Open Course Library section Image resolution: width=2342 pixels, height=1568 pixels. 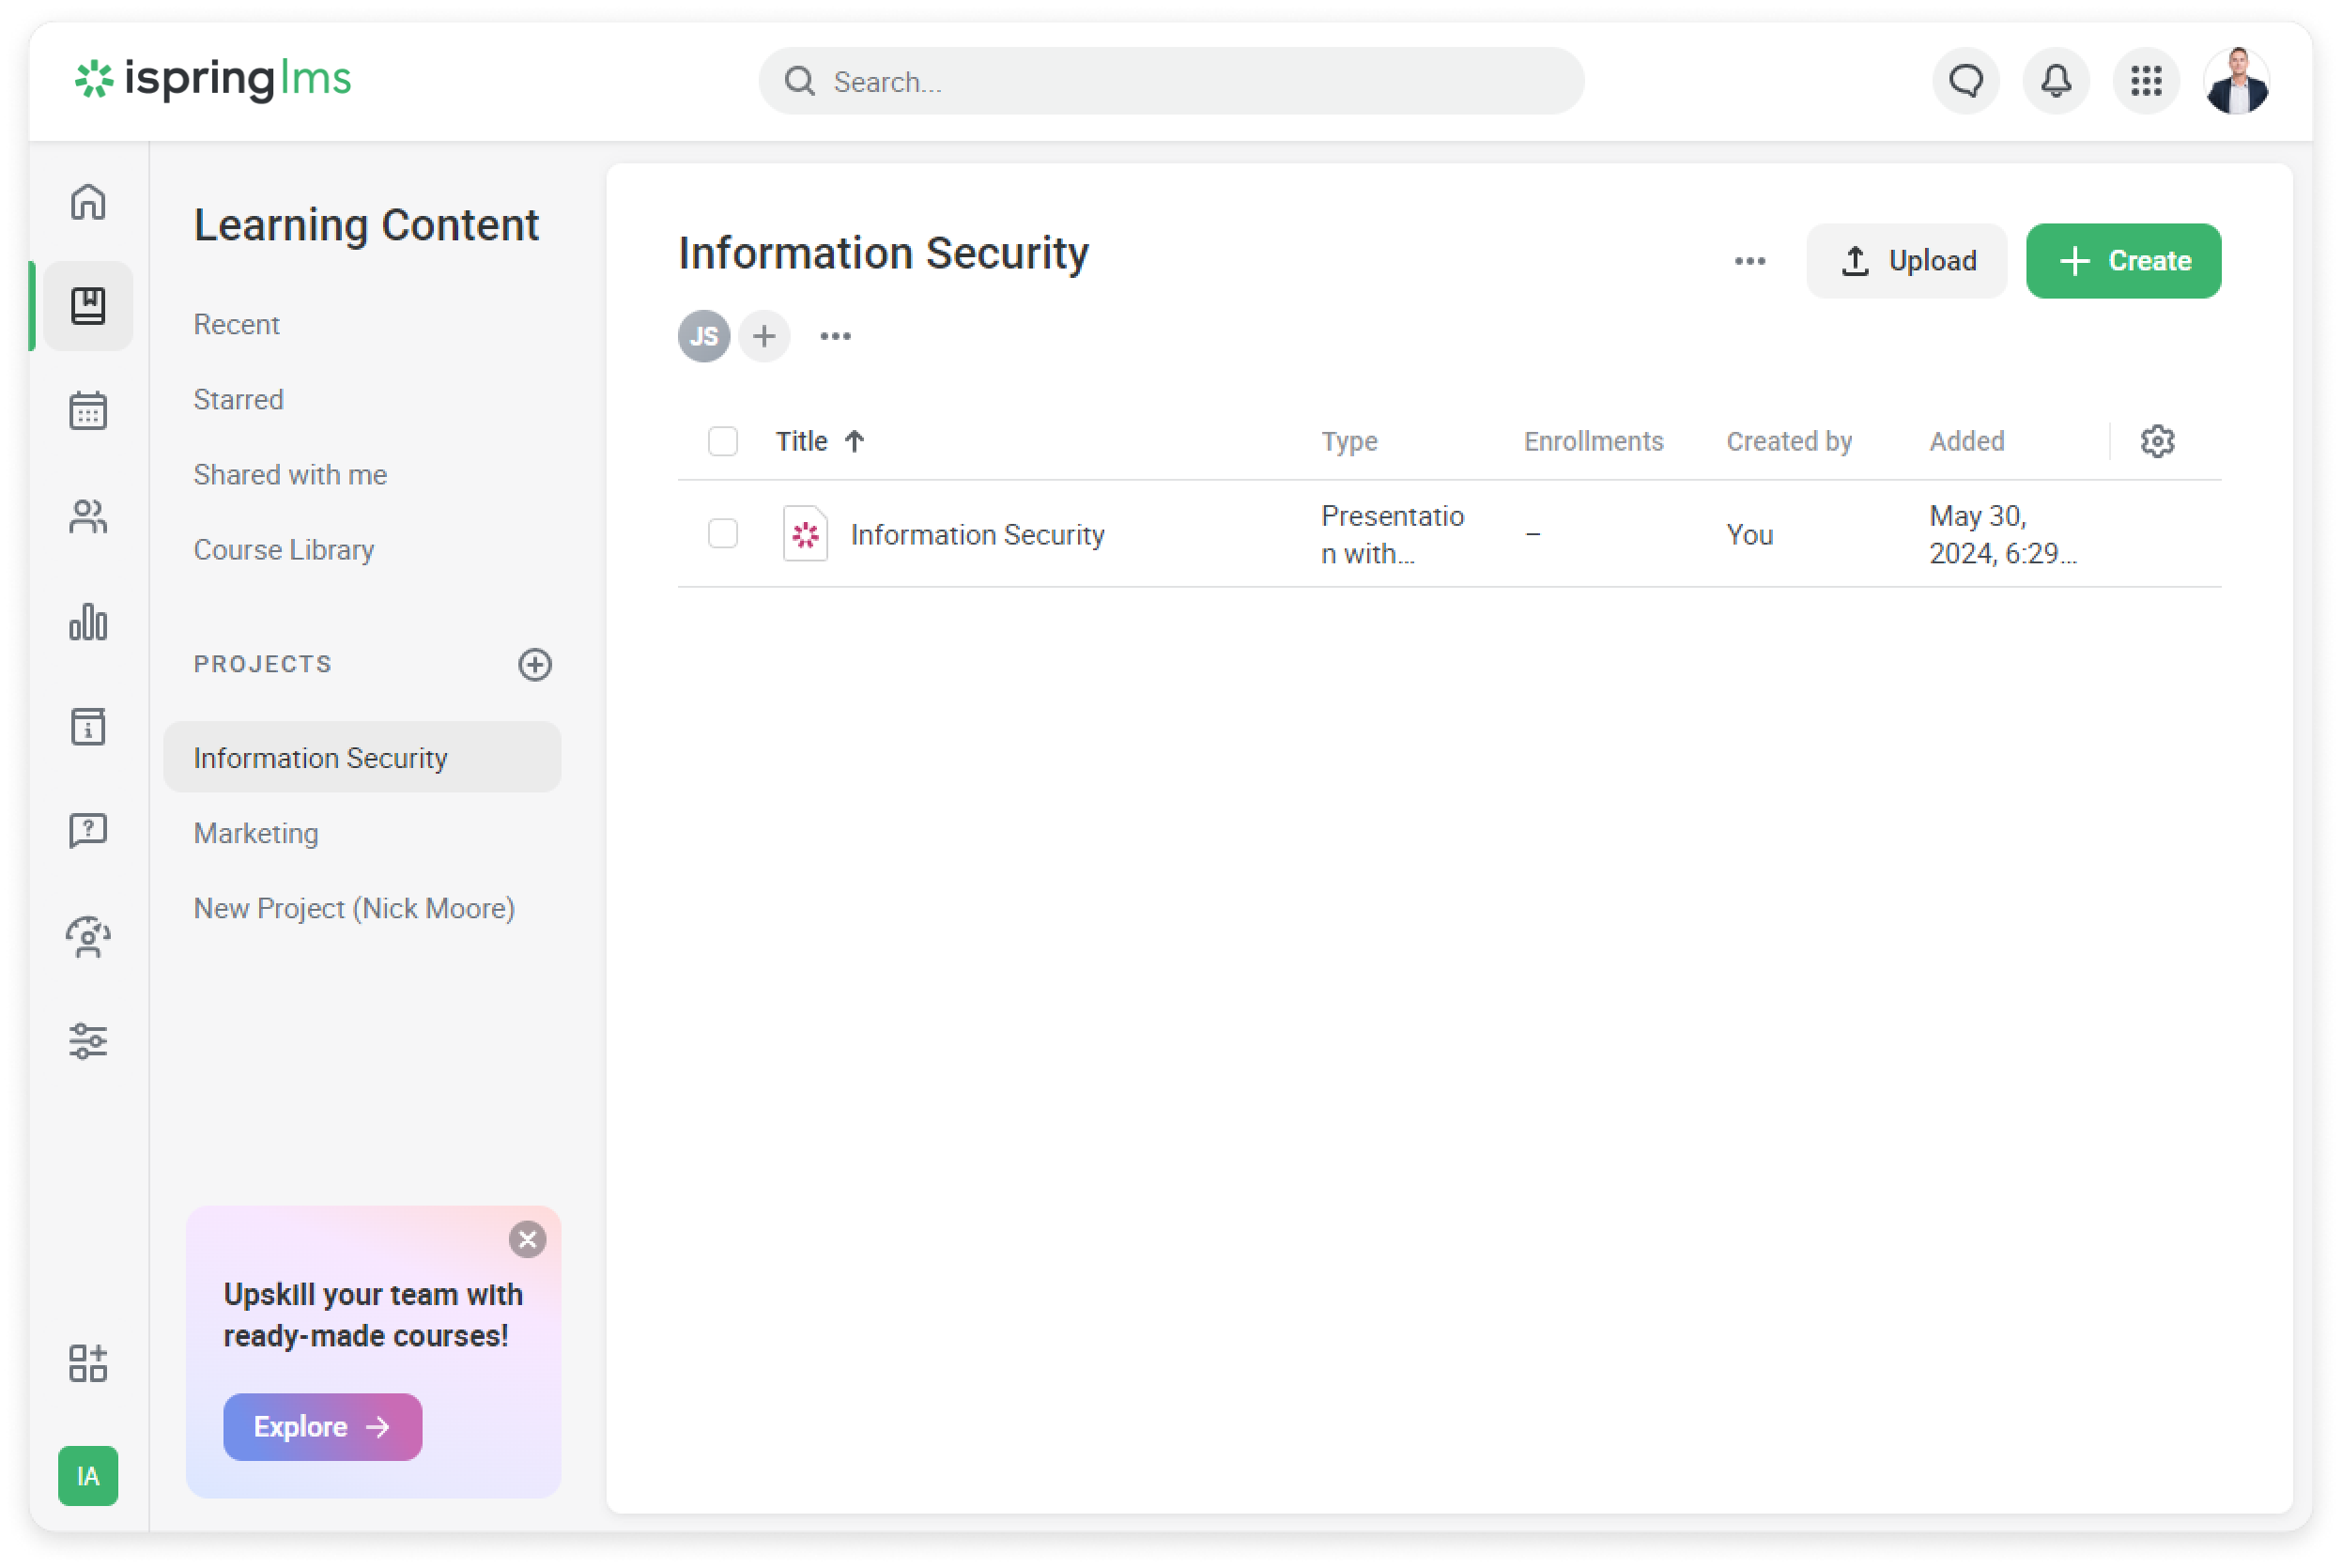click(x=284, y=550)
